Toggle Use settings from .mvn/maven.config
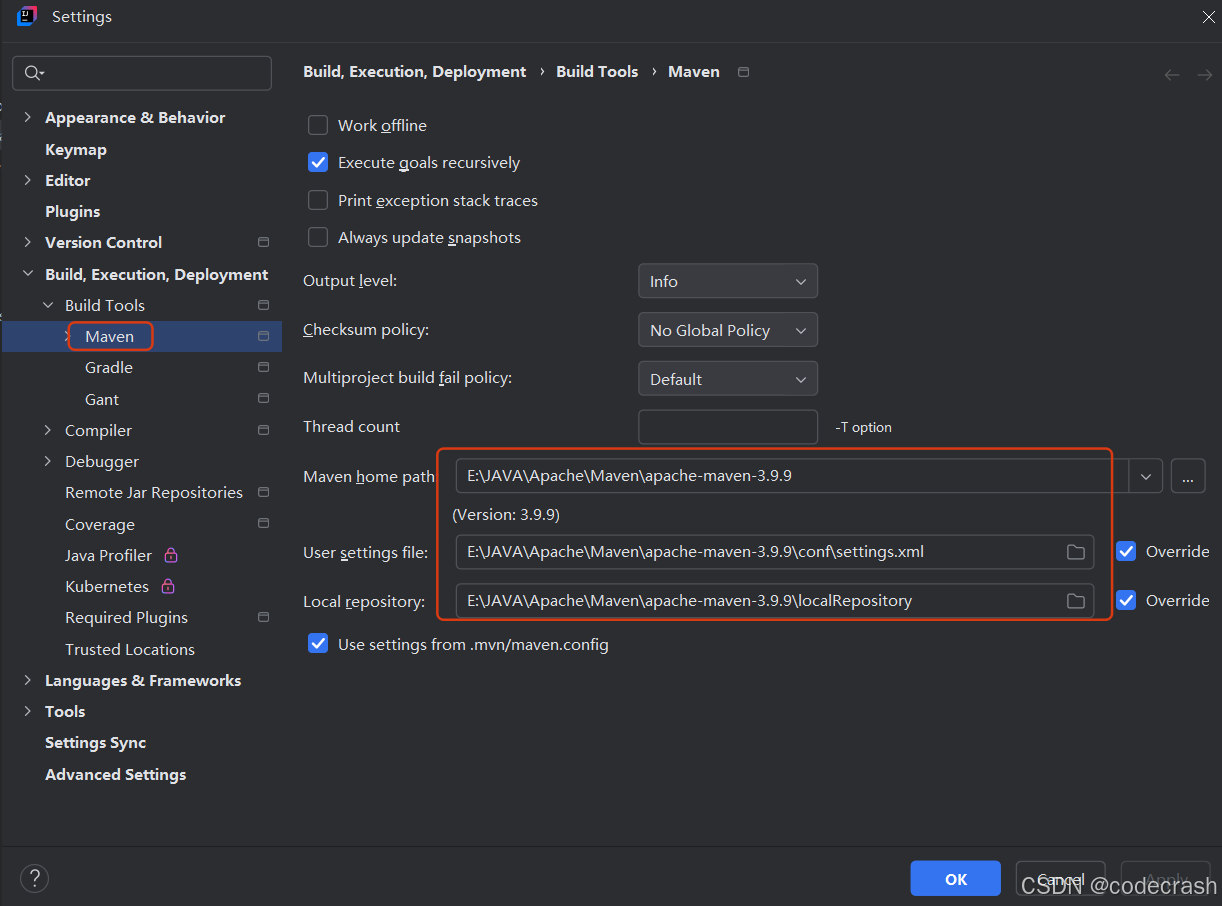 point(318,644)
